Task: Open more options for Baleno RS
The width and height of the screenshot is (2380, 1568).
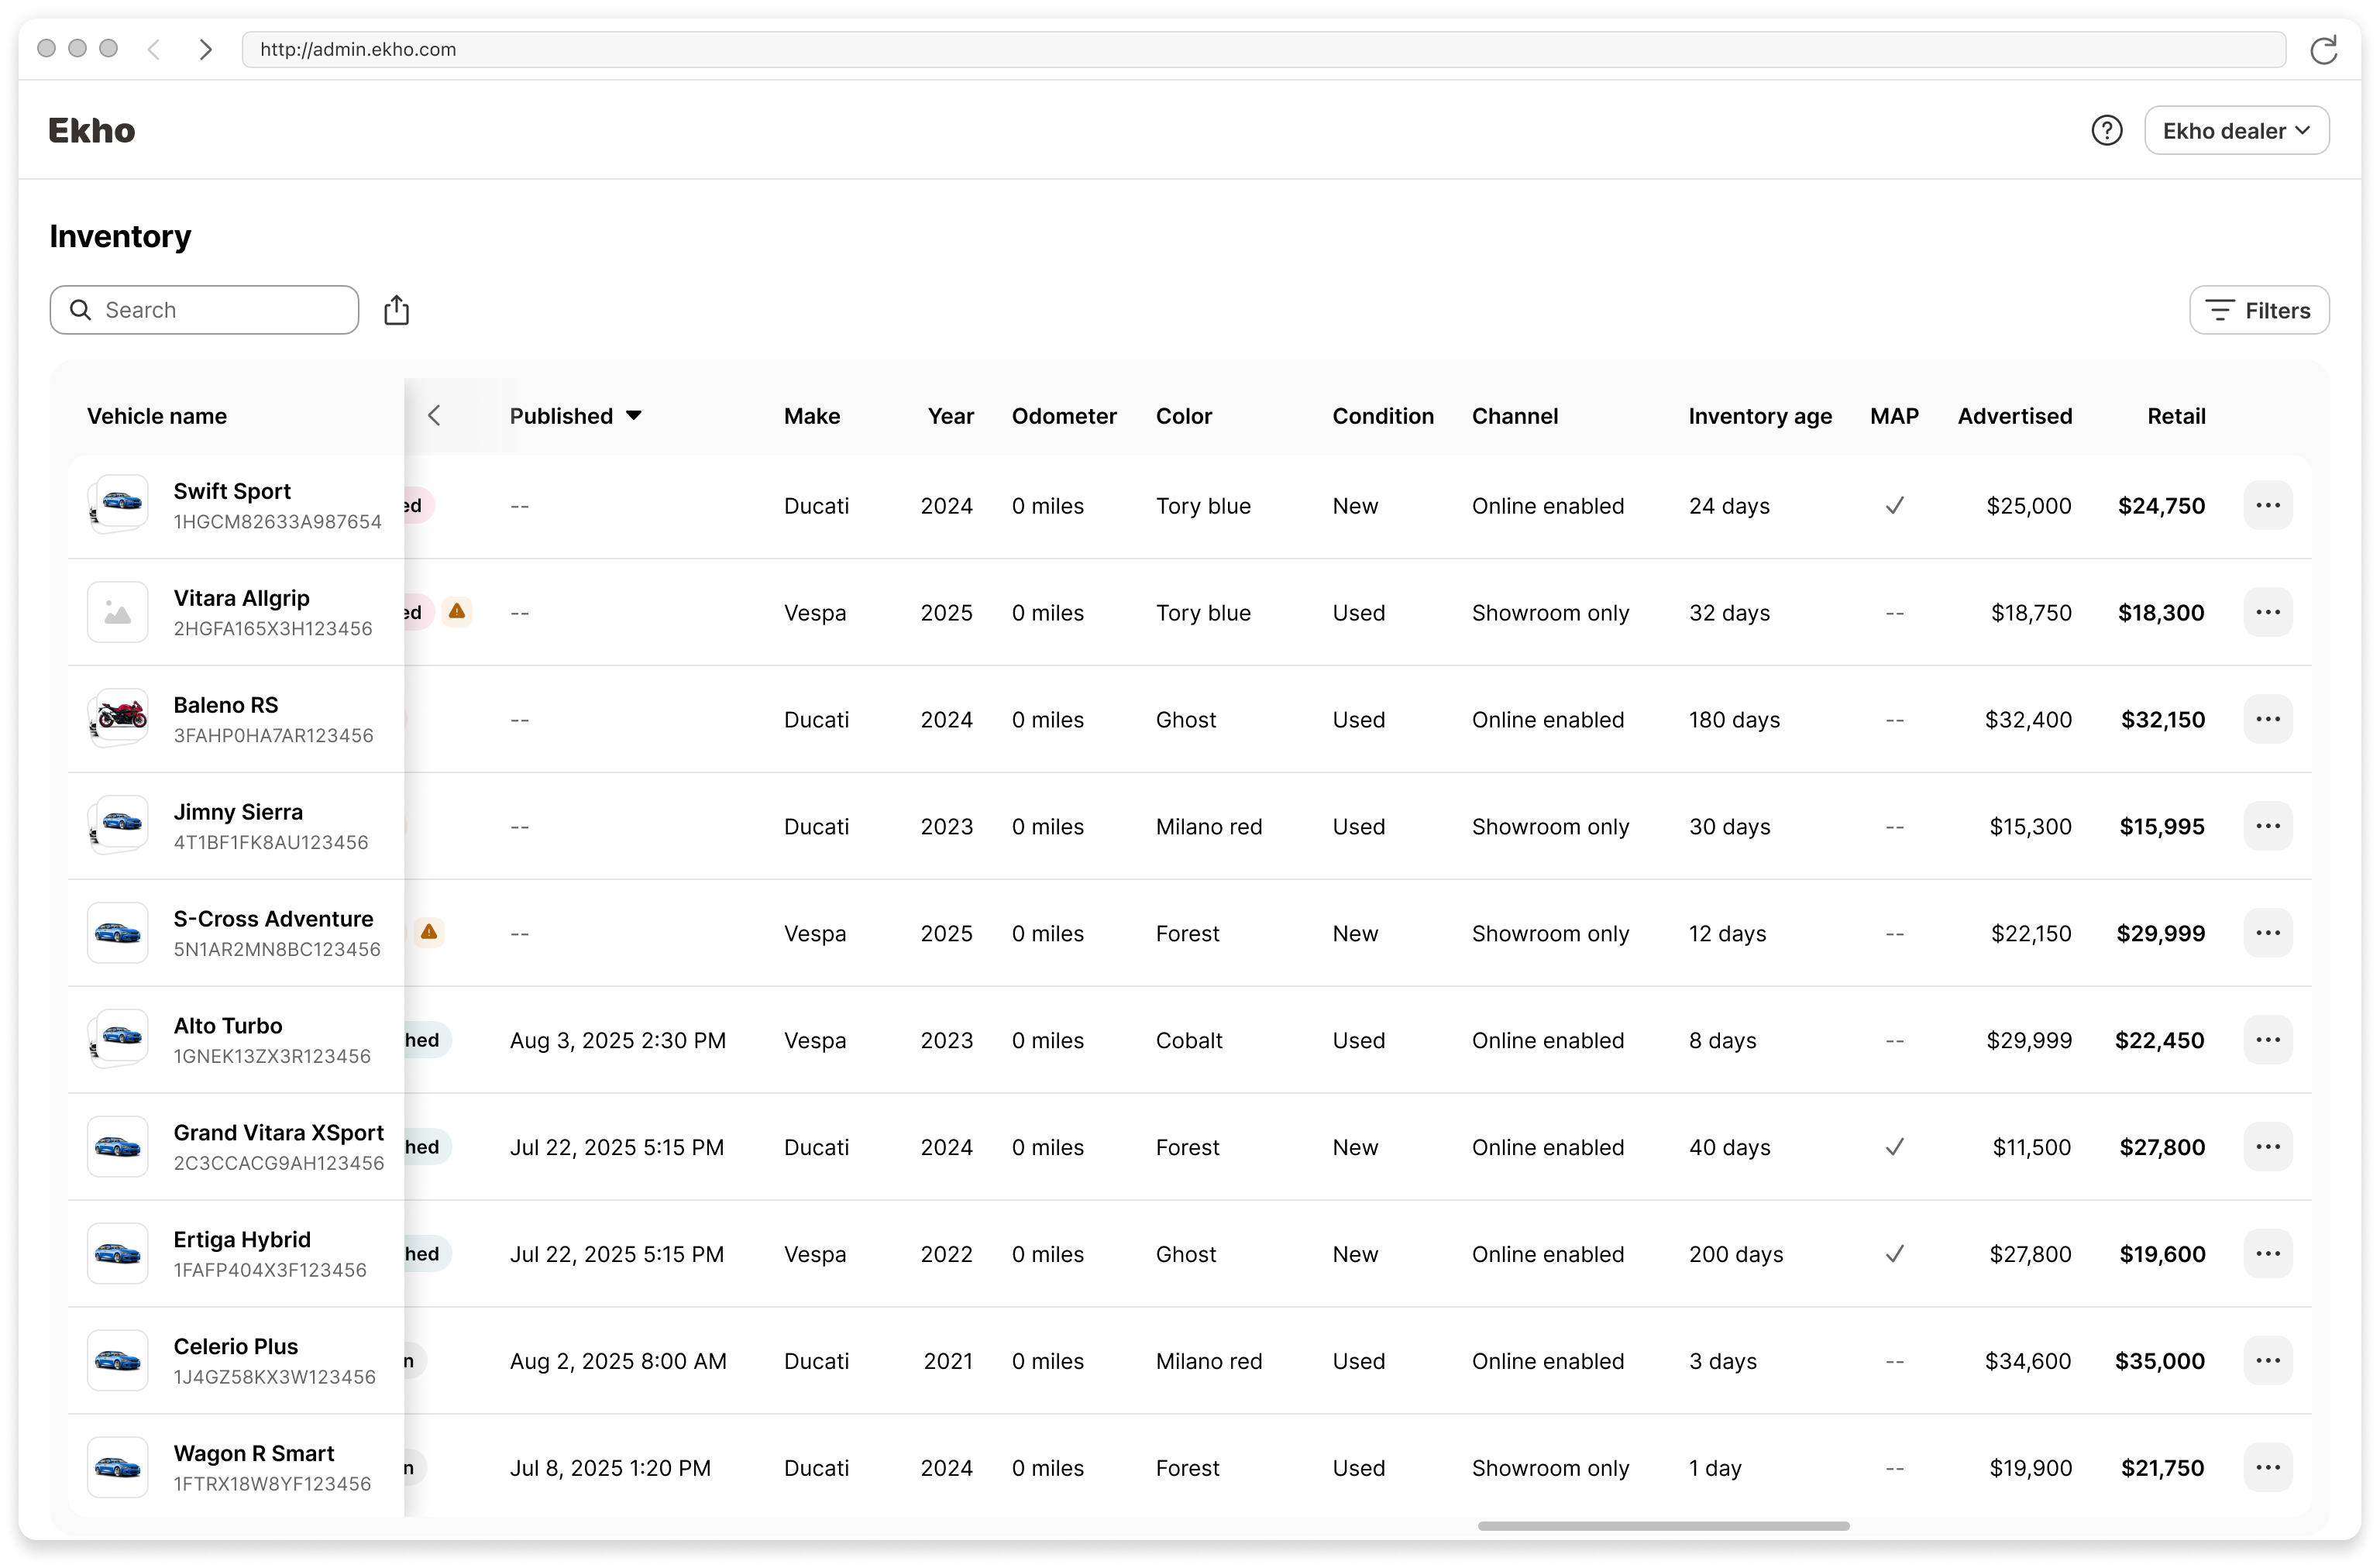Action: pyautogui.click(x=2267, y=720)
